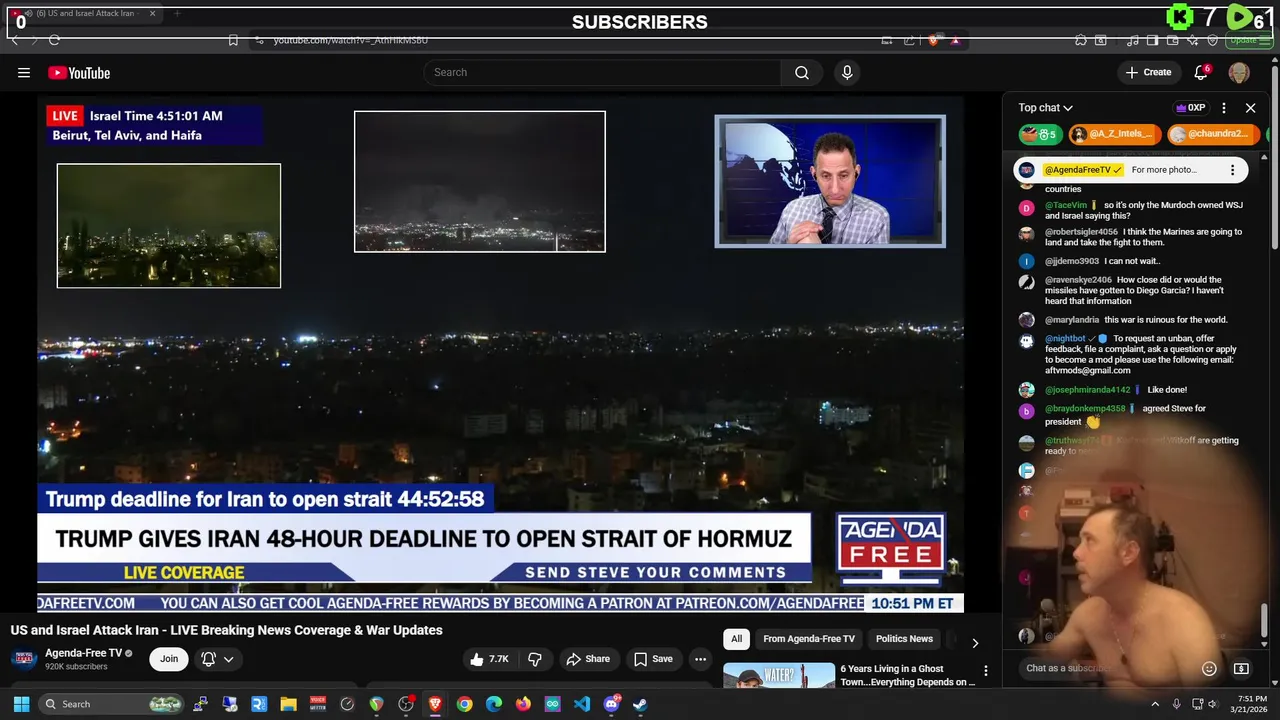Like the video with 7.7K likes

tap(490, 659)
